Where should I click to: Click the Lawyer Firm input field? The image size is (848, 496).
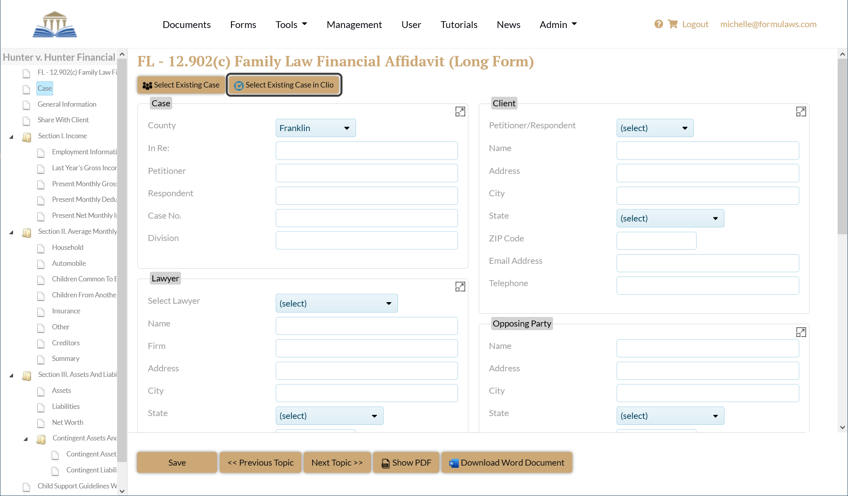coord(367,348)
